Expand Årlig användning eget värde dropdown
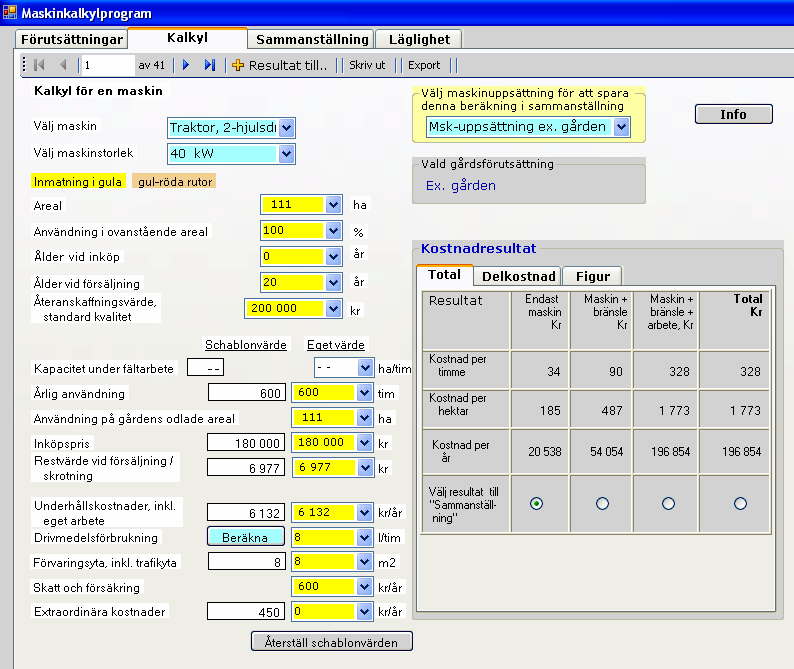 point(364,392)
